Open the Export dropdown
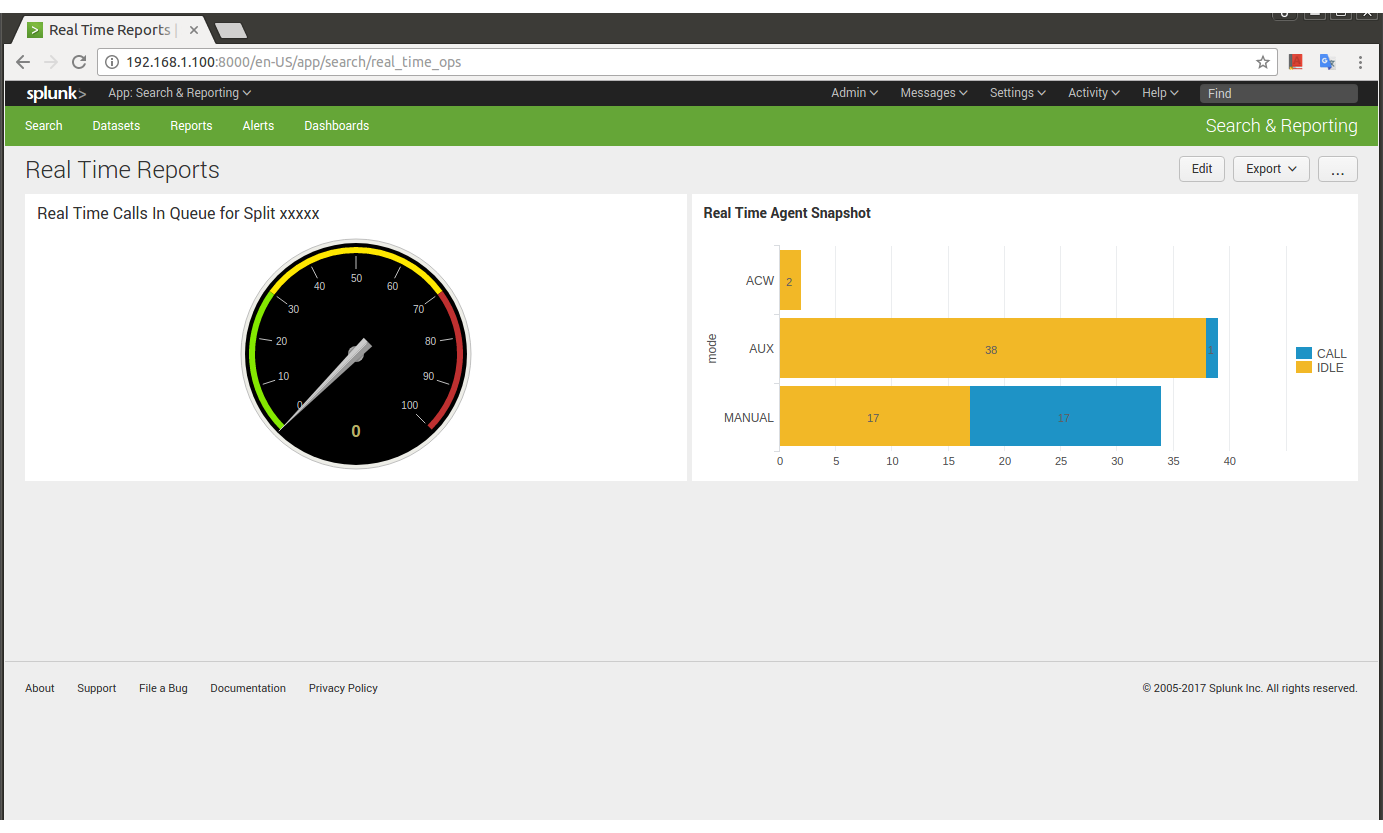Viewport: 1383px width, 833px height. coord(1270,169)
